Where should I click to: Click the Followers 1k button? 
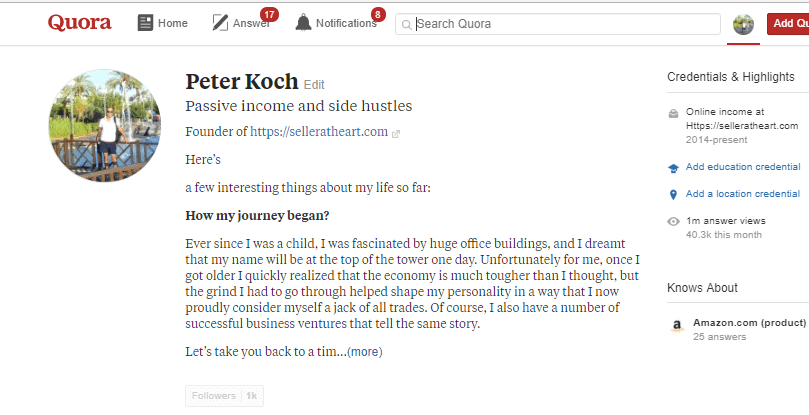(224, 396)
